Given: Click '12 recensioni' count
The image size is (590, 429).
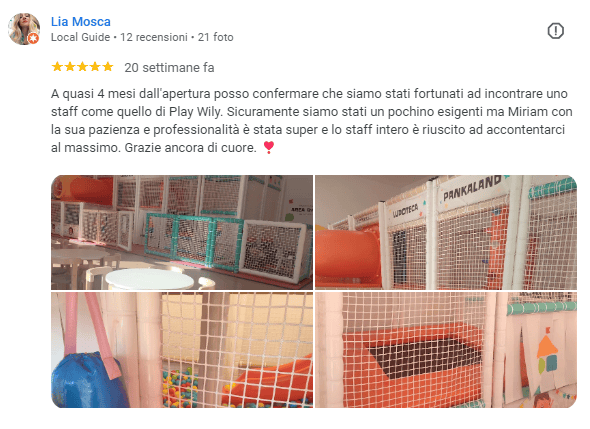Looking at the screenshot, I should (x=154, y=37).
